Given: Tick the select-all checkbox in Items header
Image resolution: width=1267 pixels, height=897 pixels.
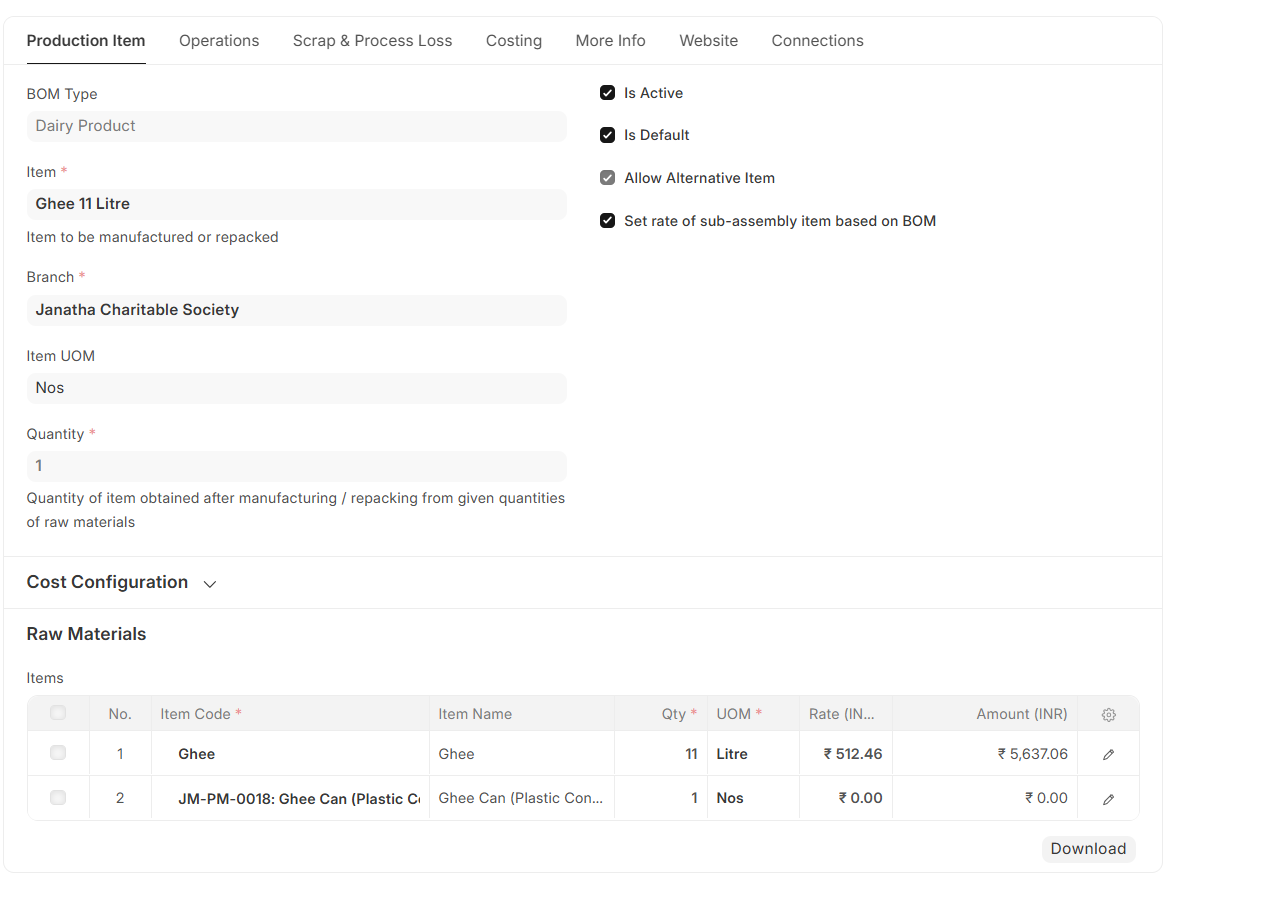Looking at the screenshot, I should (58, 713).
